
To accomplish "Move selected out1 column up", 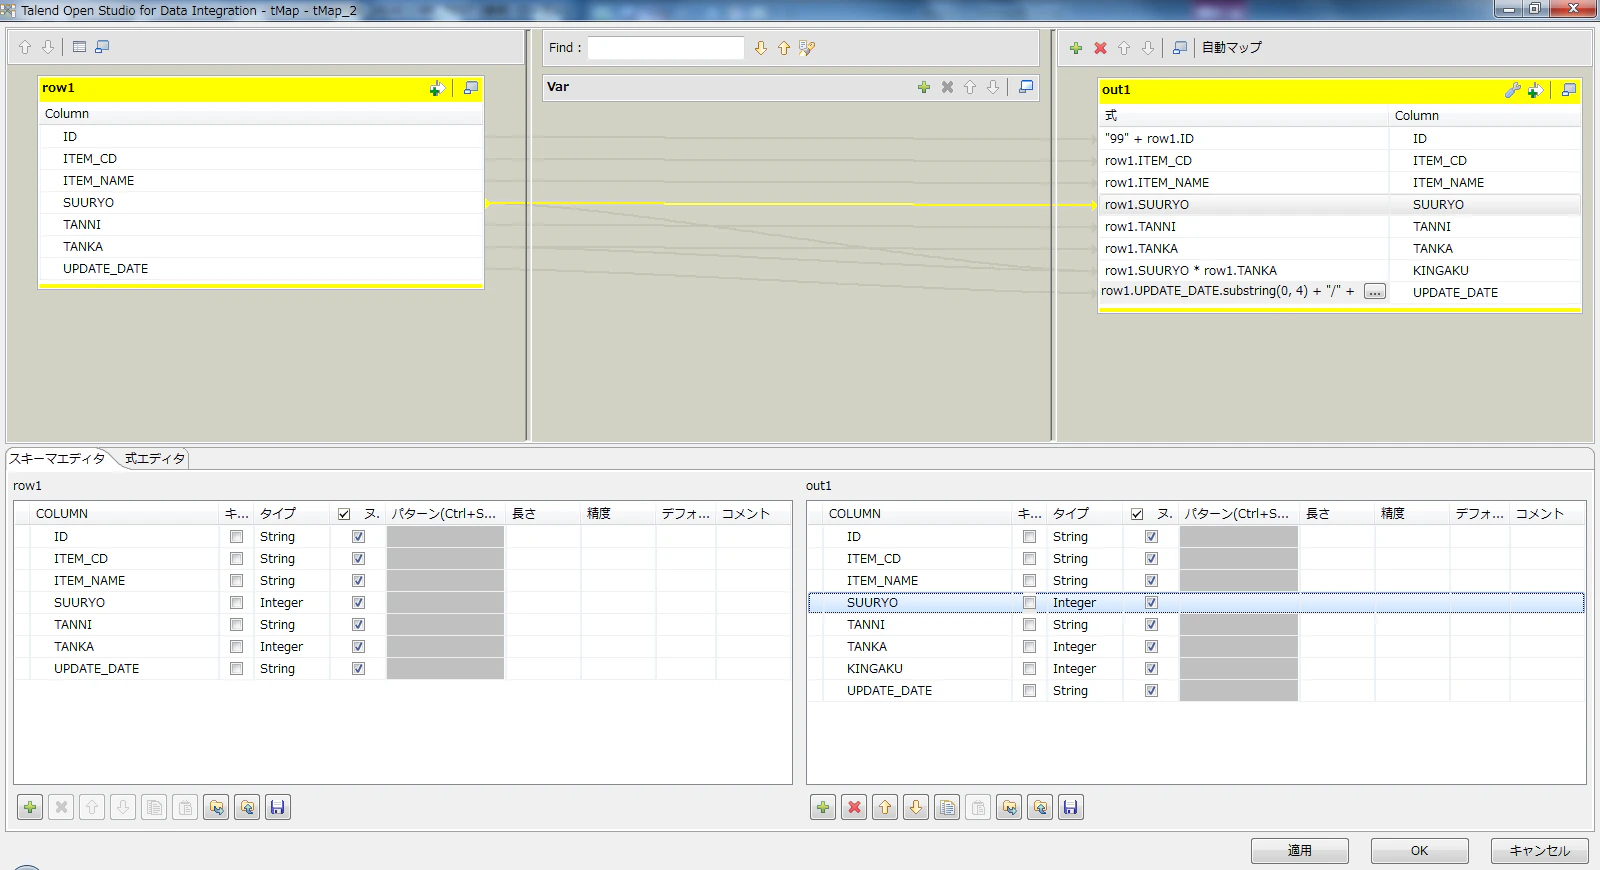I will tap(885, 807).
